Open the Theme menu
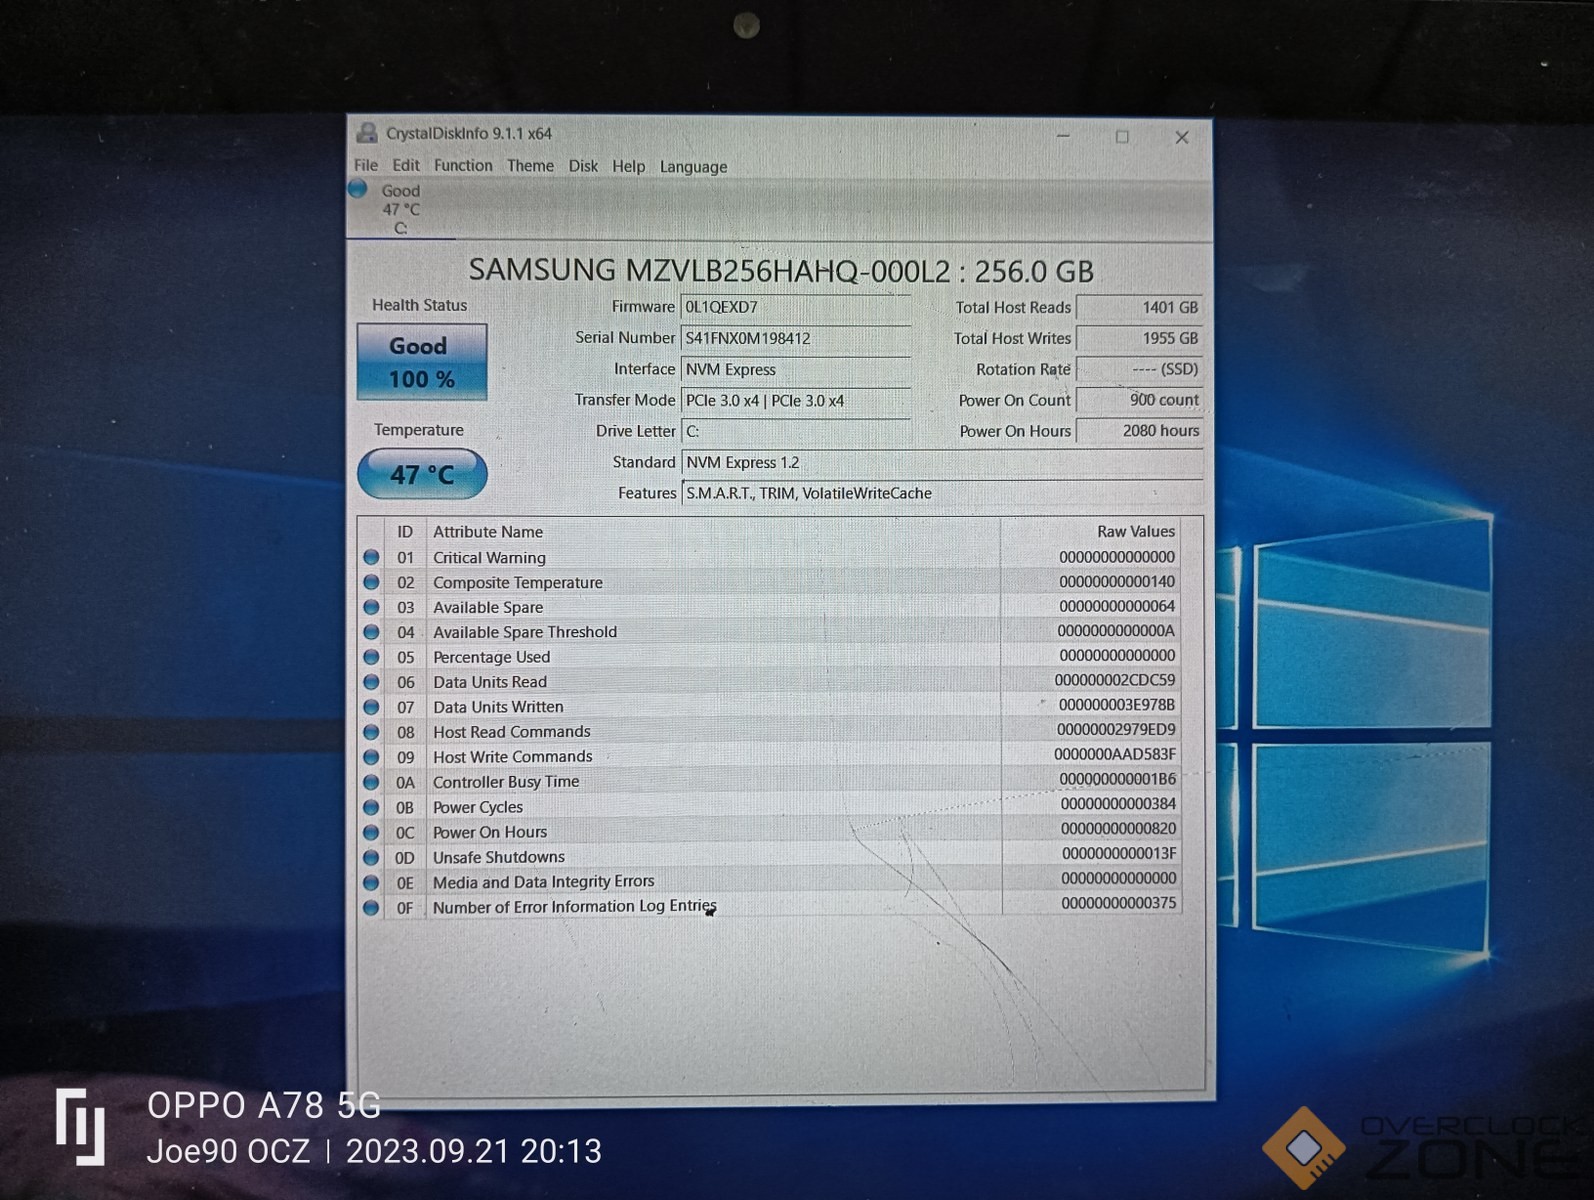 coord(530,166)
